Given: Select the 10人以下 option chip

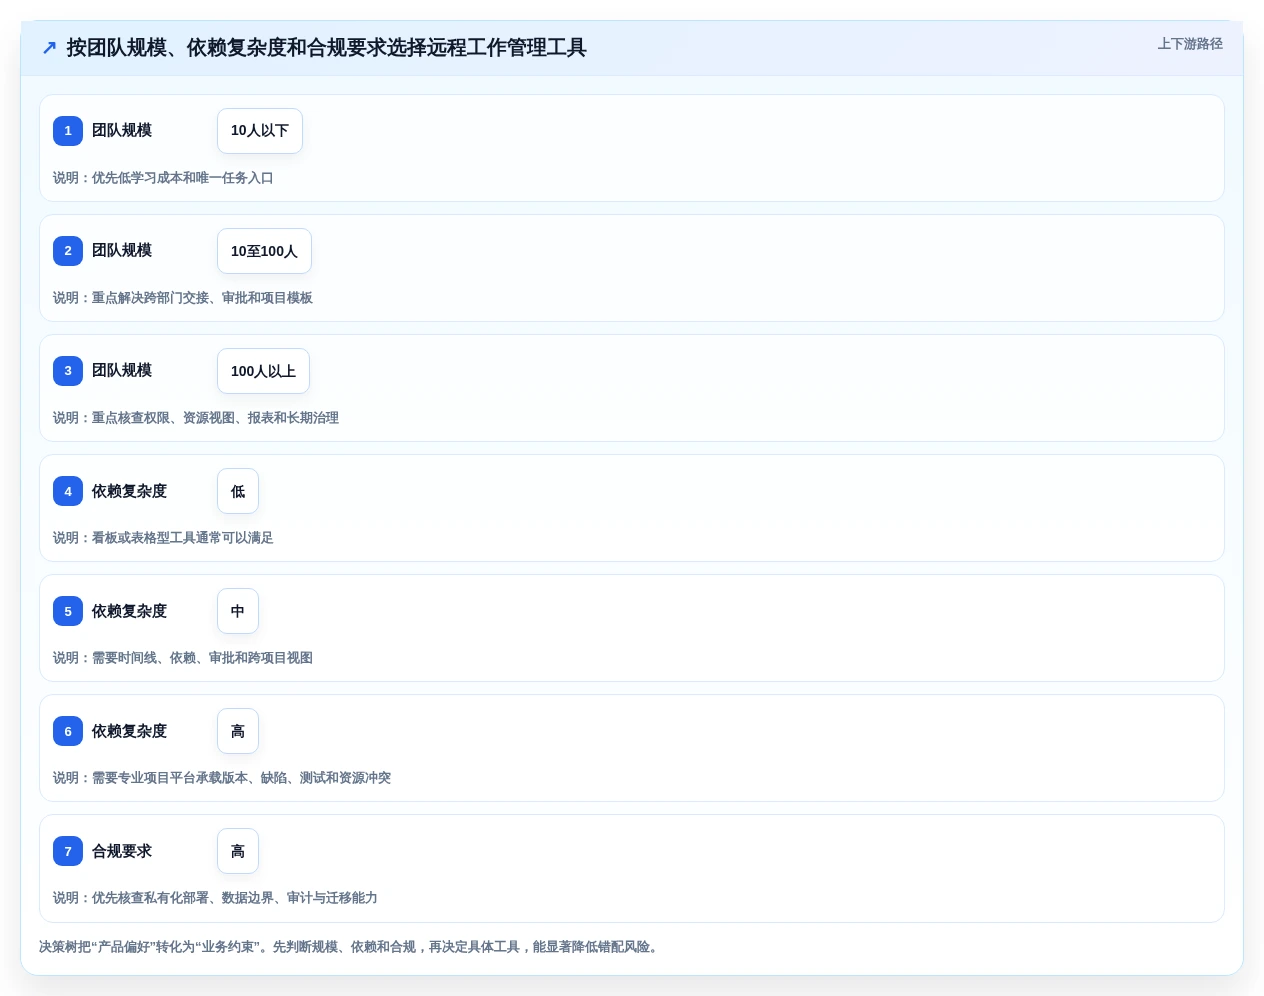Looking at the screenshot, I should [x=260, y=131].
